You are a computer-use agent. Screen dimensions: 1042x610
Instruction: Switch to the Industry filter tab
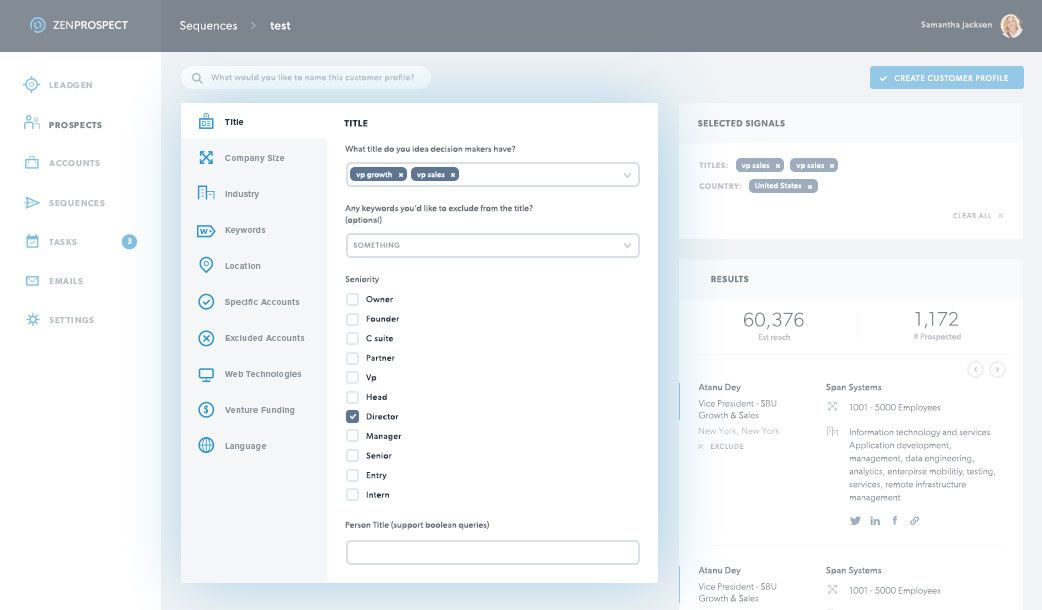(241, 194)
